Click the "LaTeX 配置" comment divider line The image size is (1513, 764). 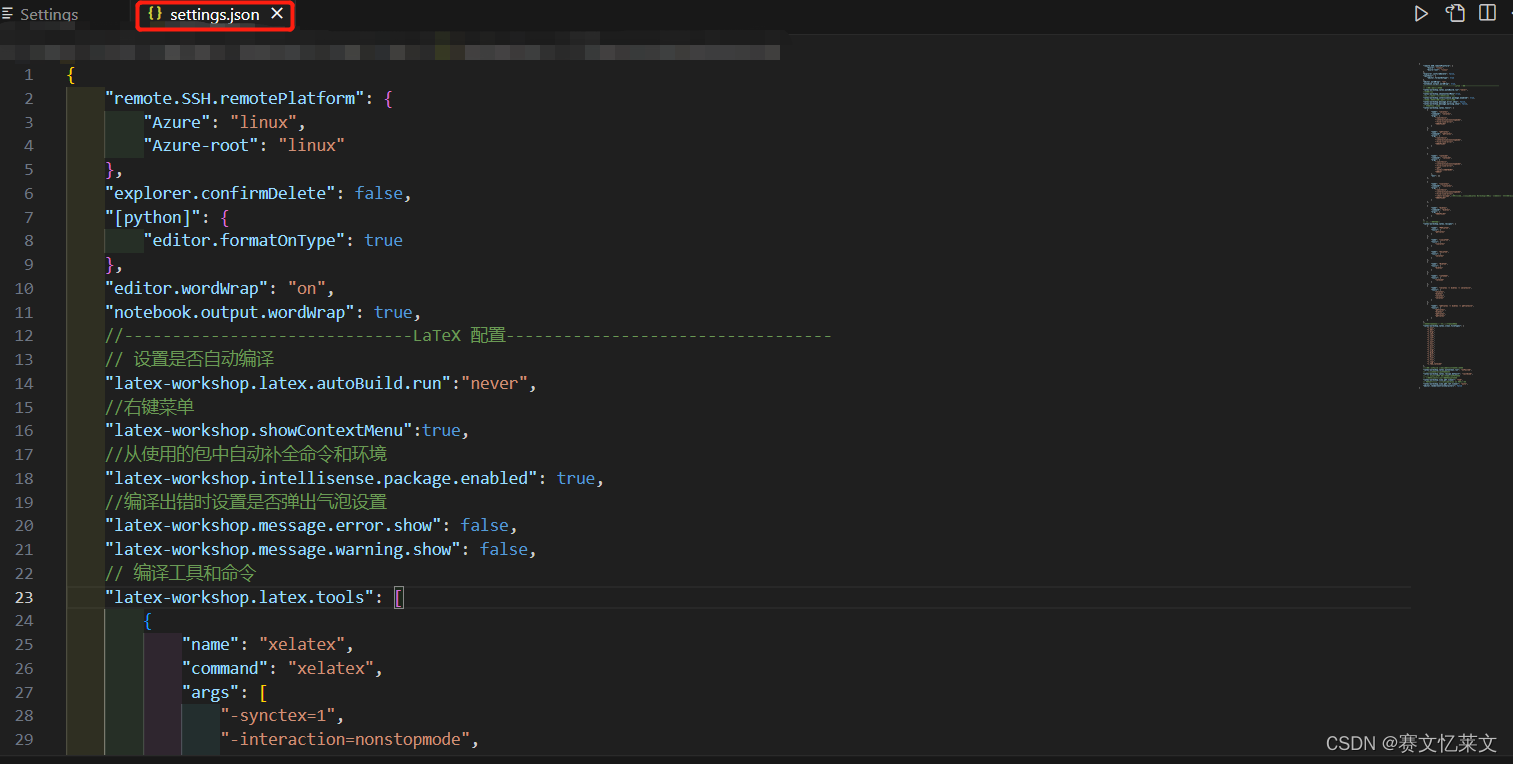(468, 336)
